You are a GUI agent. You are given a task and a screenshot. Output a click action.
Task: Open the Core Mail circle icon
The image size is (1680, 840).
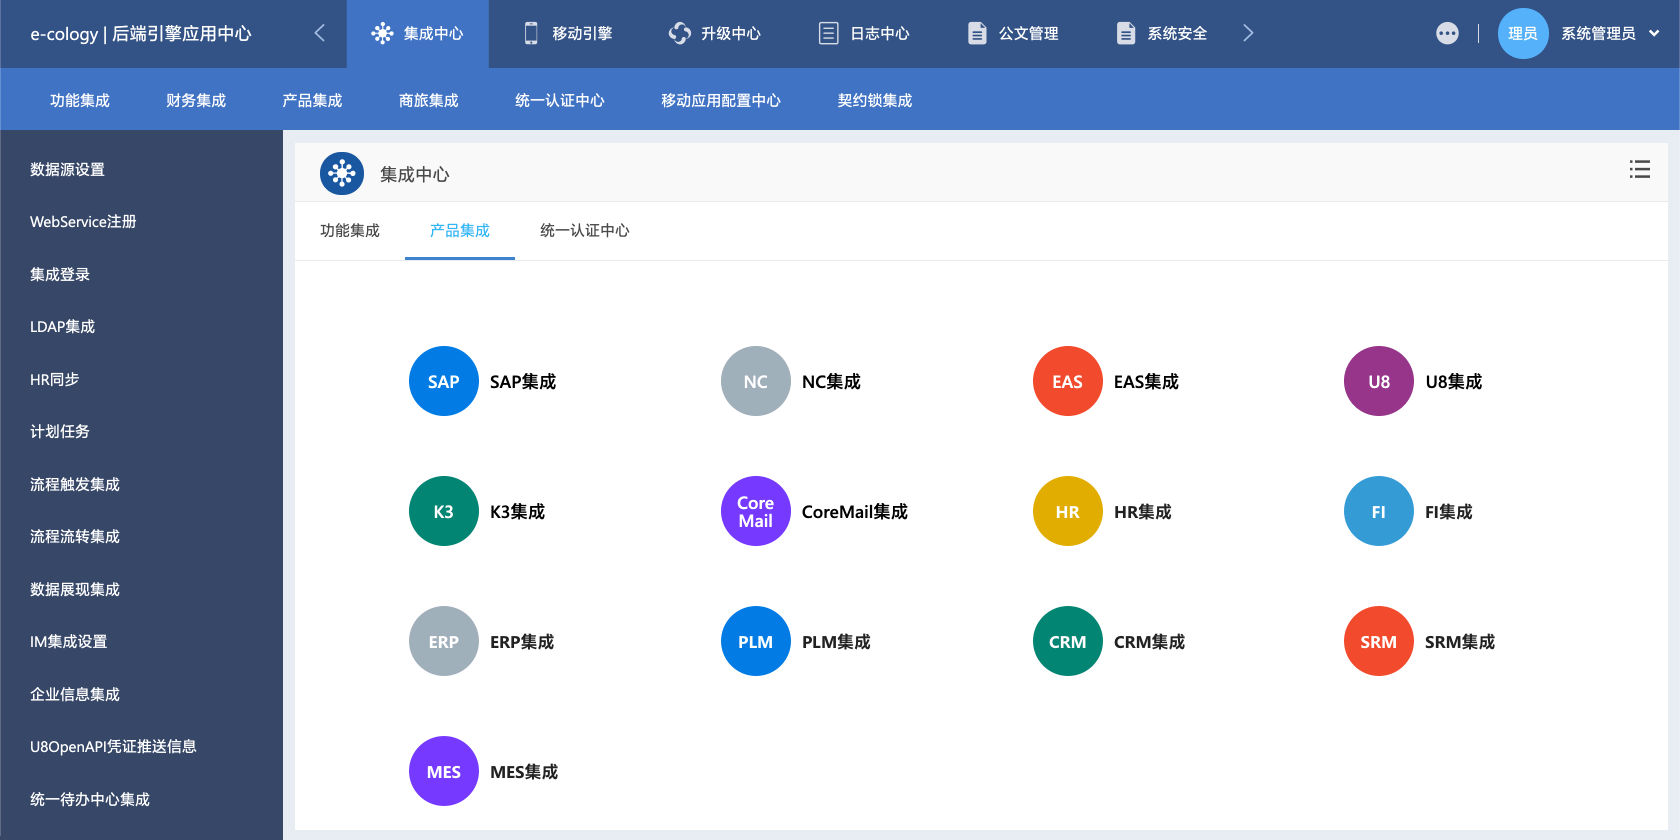756,511
